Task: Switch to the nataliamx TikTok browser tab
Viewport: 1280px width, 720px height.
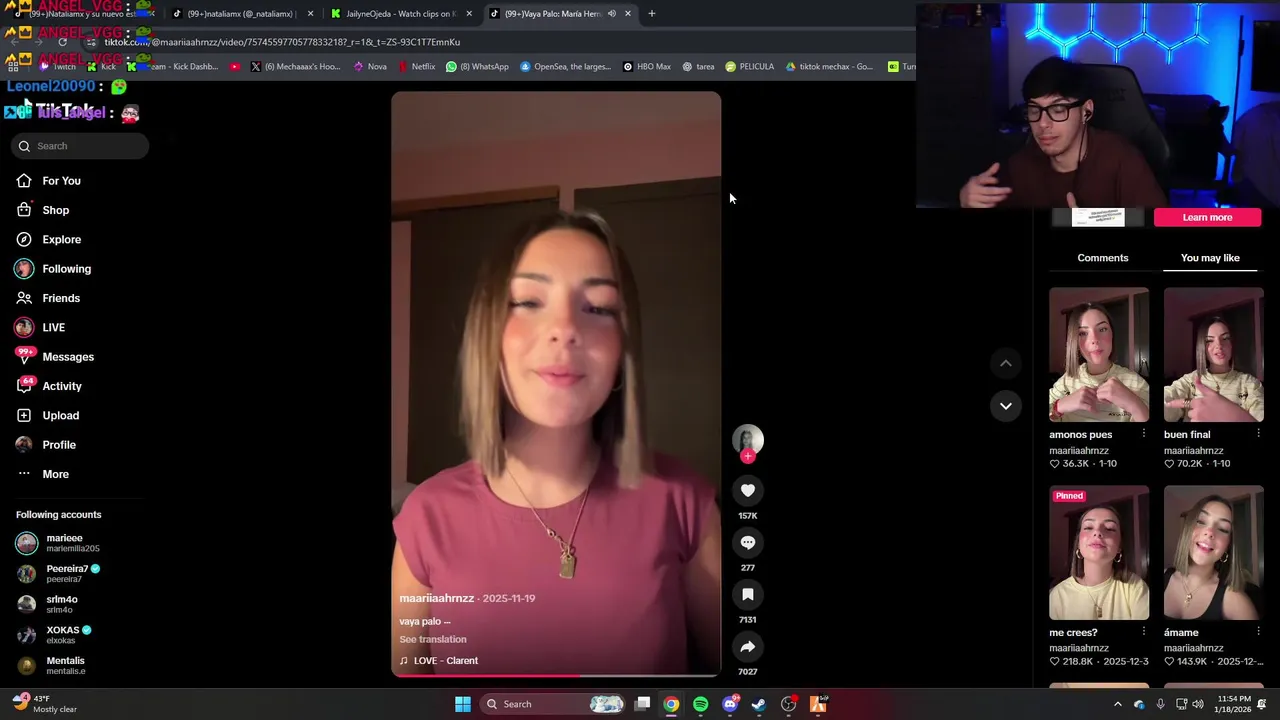Action: pos(240,13)
